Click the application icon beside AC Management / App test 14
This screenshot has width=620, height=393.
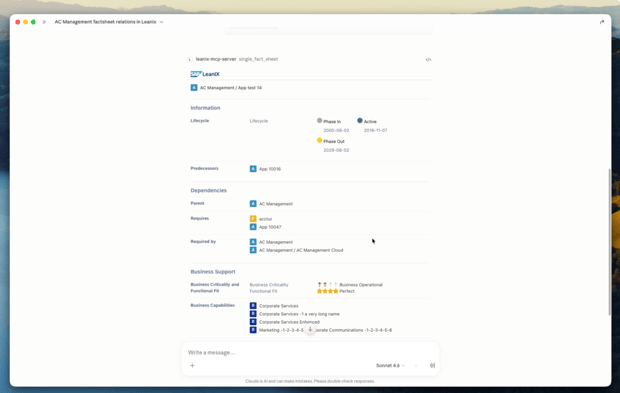point(194,88)
